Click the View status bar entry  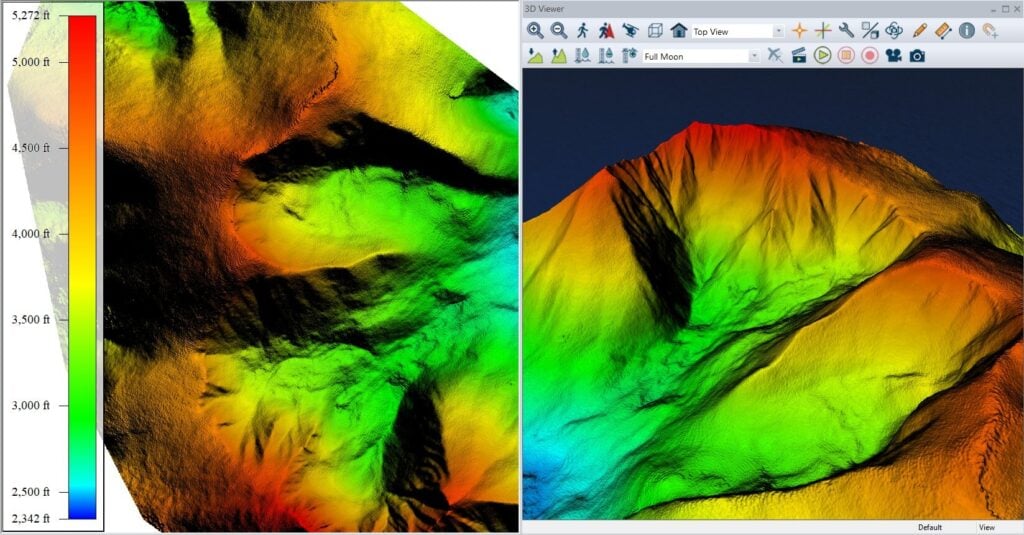[987, 527]
